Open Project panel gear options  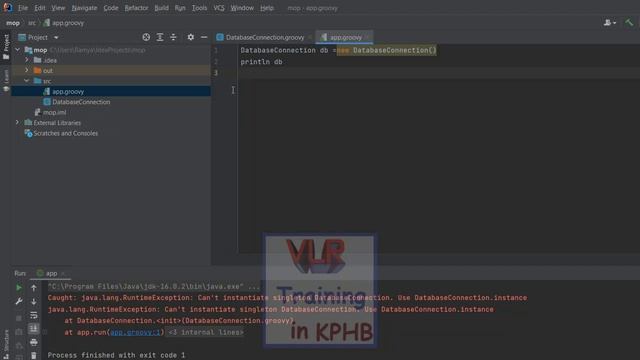[x=191, y=37]
